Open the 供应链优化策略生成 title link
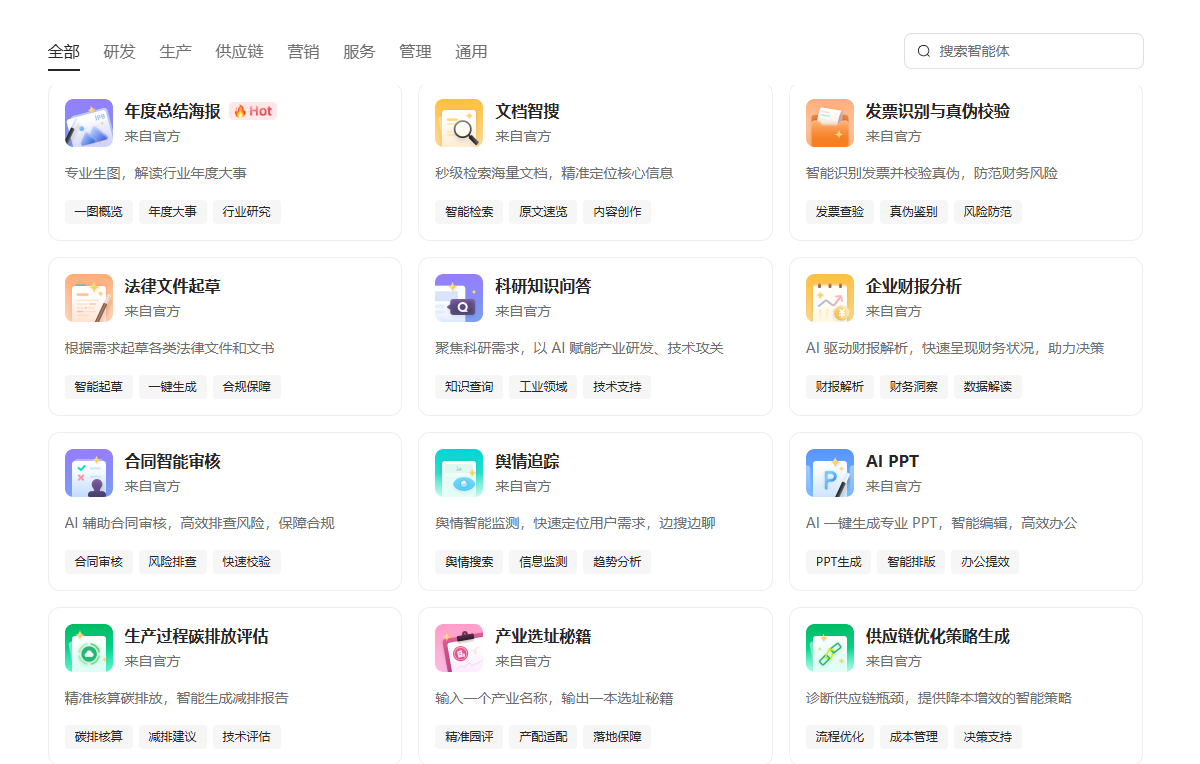 (x=937, y=636)
